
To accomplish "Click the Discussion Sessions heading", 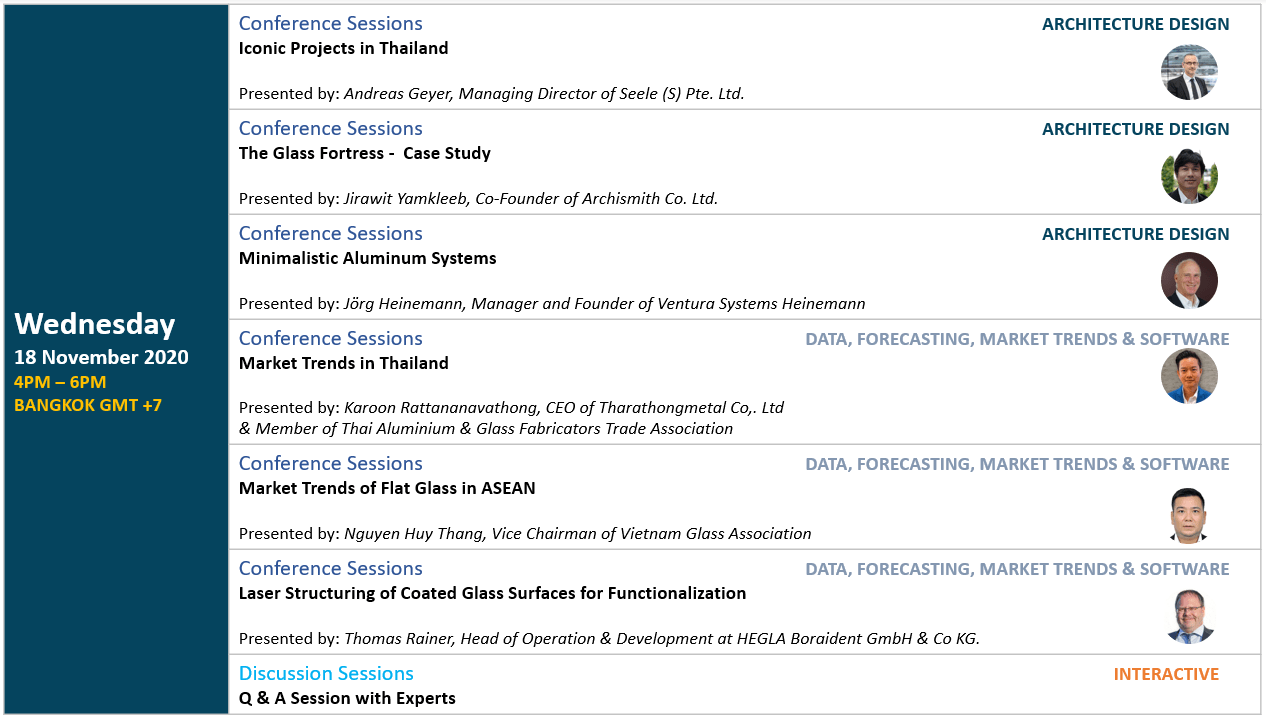I will (326, 673).
